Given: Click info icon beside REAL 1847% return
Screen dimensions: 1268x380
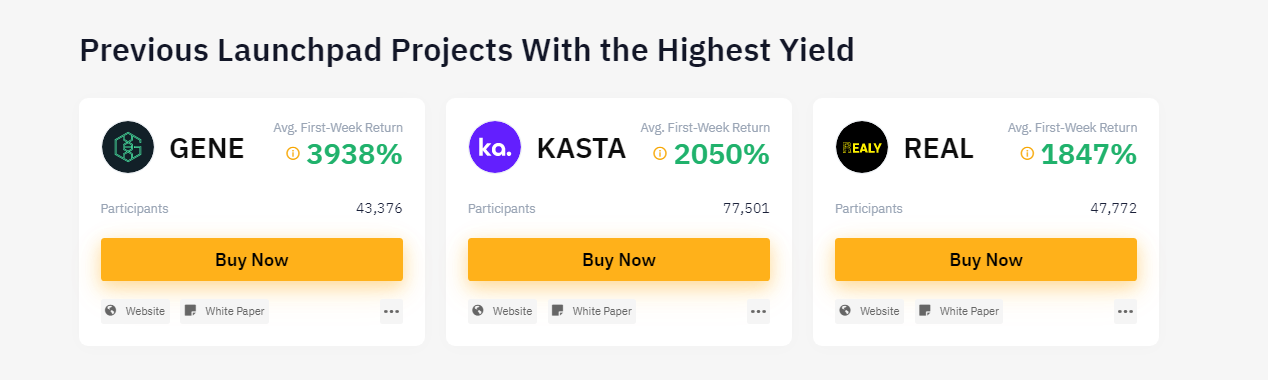Looking at the screenshot, I should [1027, 154].
